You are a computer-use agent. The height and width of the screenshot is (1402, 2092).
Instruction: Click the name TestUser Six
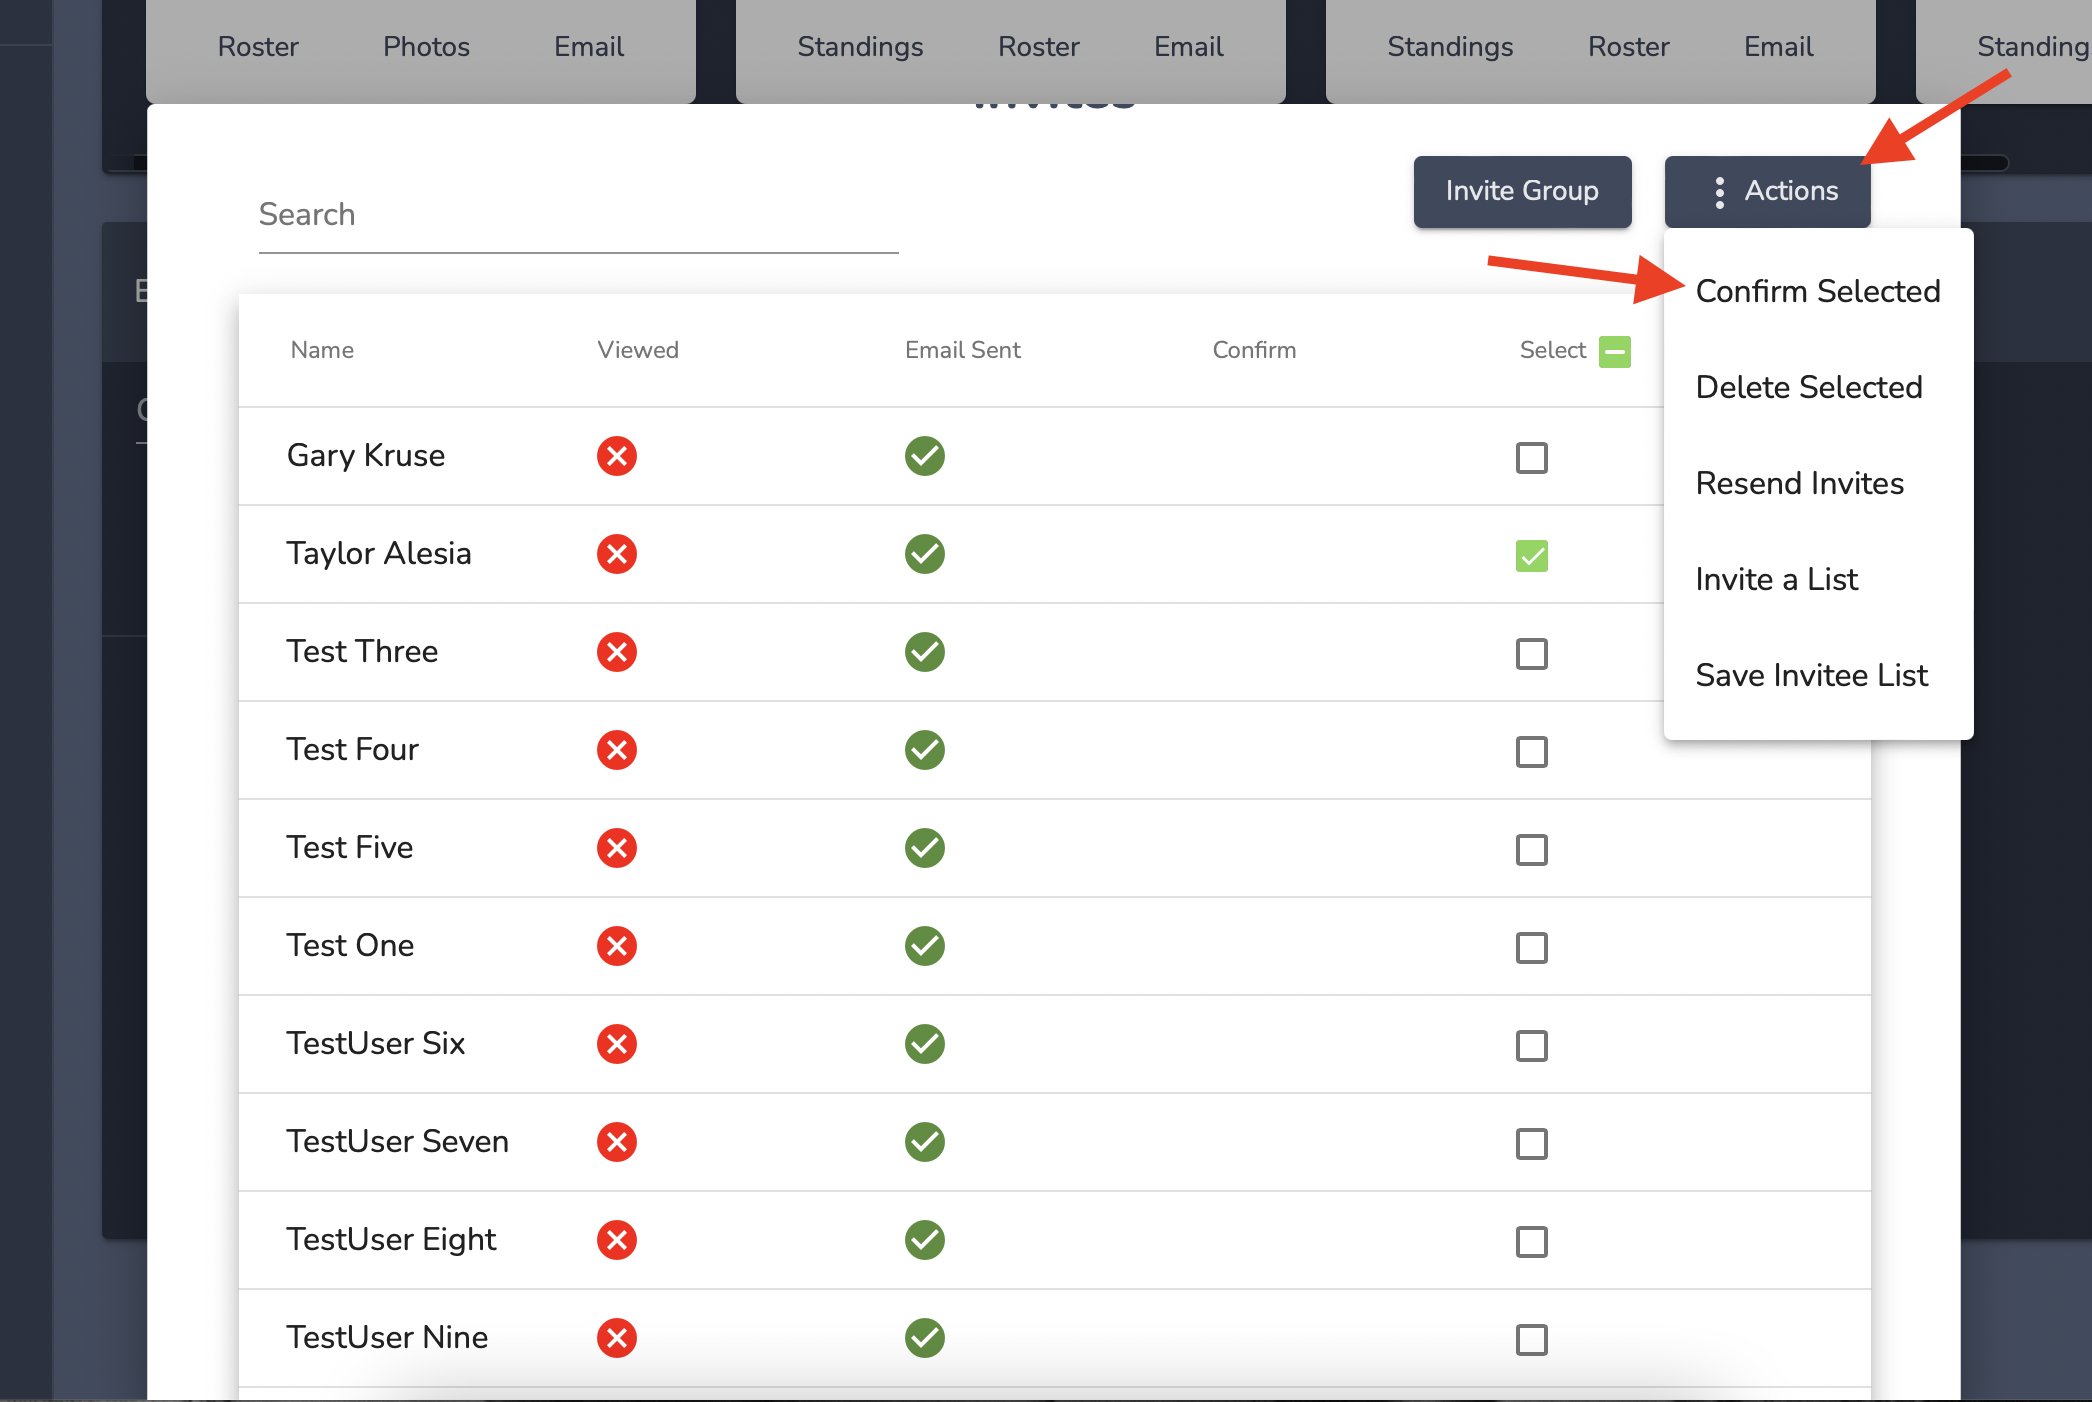tap(376, 1044)
